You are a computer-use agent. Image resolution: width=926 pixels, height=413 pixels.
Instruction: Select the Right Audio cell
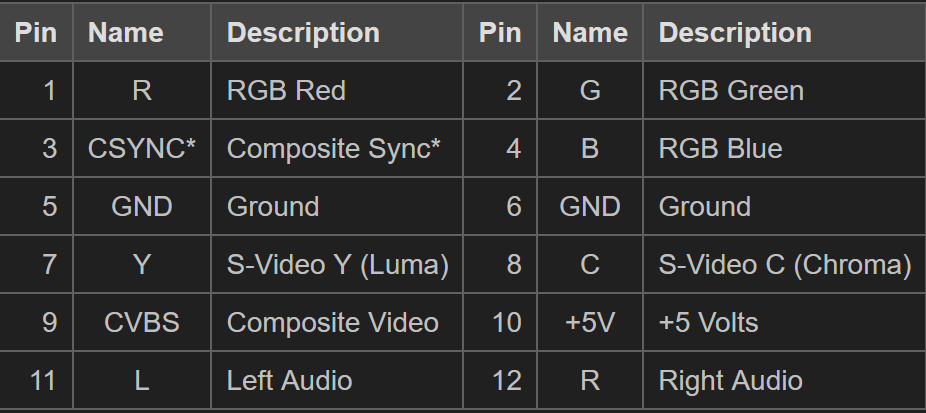[730, 381]
